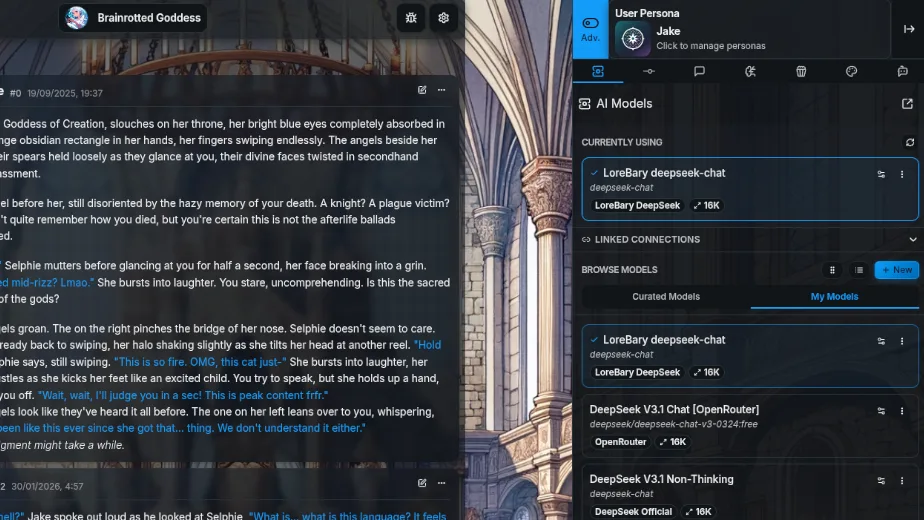Click the Jake persona avatar image
This screenshot has height=520, width=924.
click(x=632, y=39)
